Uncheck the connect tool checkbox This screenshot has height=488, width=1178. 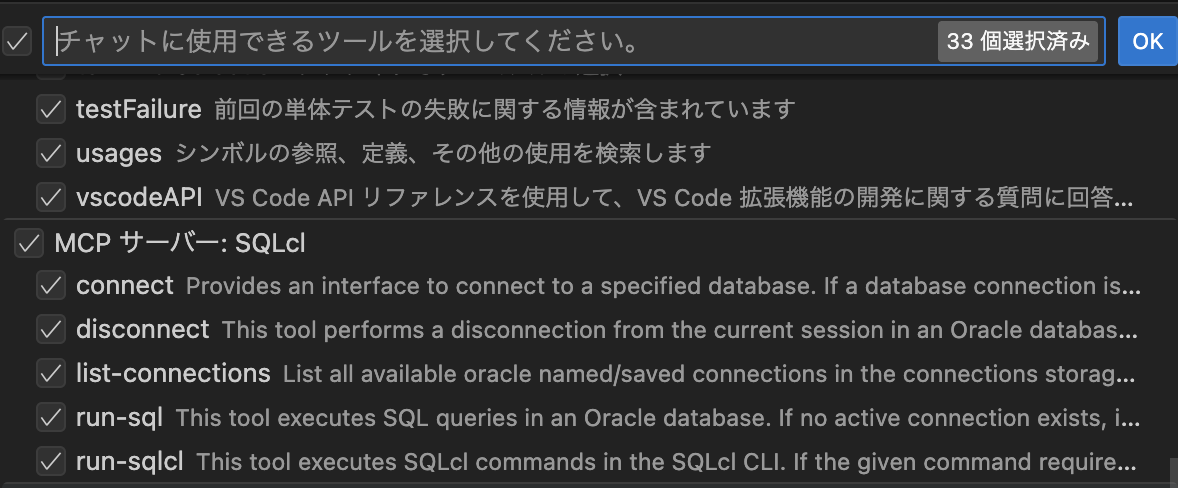(x=49, y=286)
